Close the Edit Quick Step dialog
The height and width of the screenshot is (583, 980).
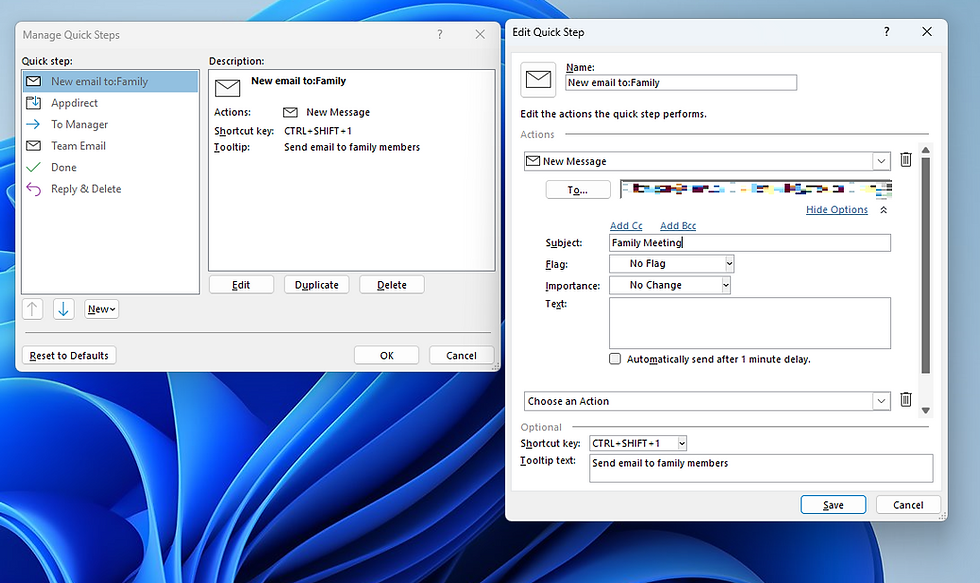[927, 31]
